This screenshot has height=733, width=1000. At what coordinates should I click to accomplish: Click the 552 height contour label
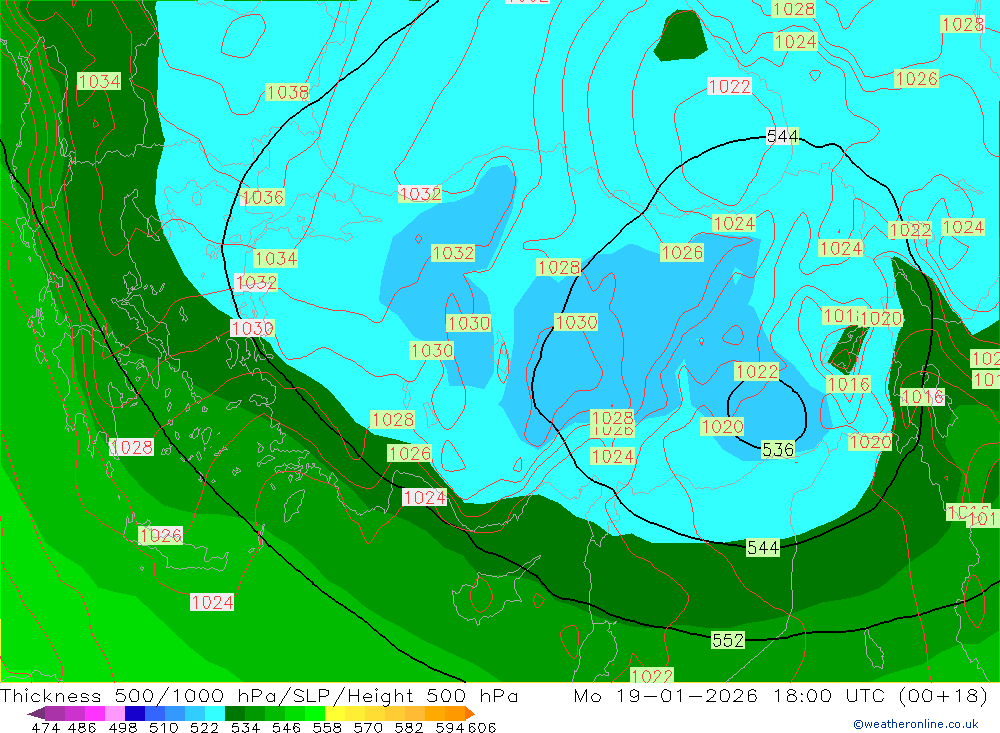pyautogui.click(x=728, y=640)
